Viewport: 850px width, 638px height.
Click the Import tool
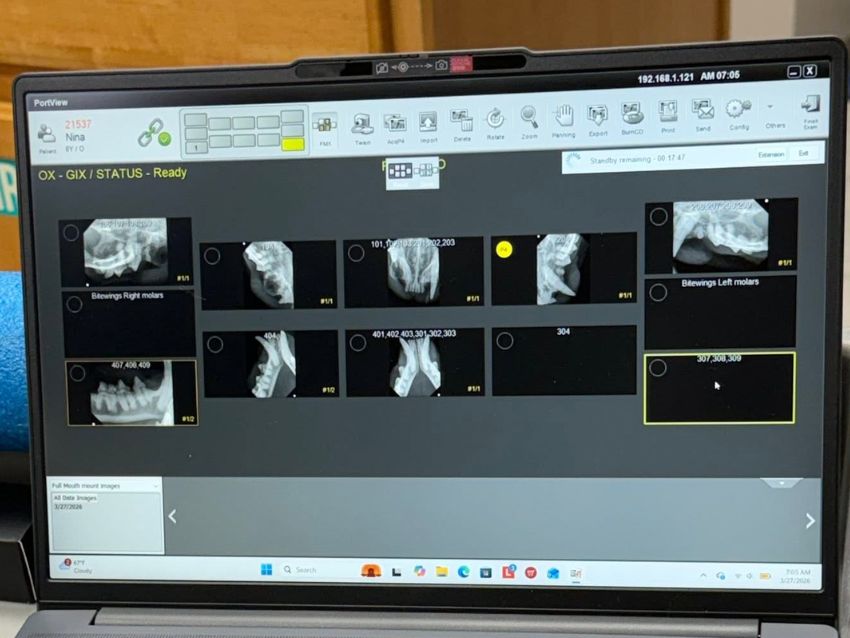coord(428,126)
